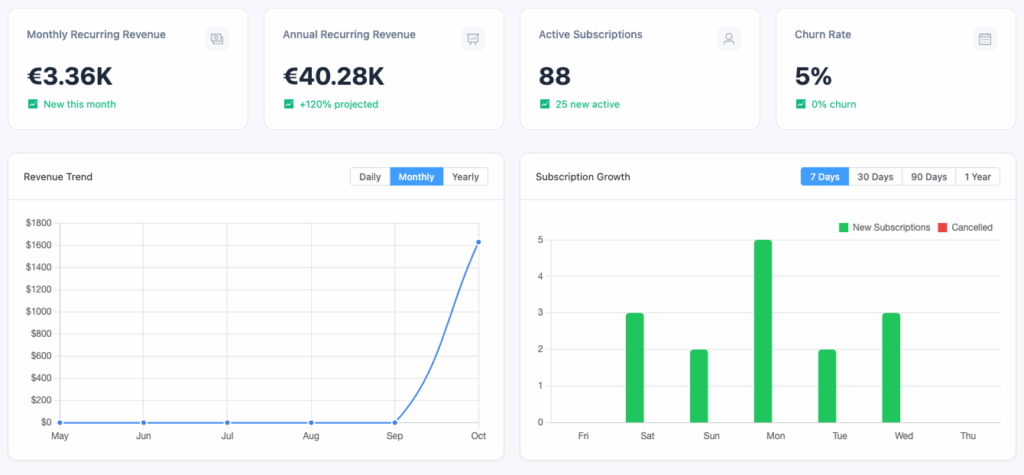Select Monthly view for Revenue Trend
1024x475 pixels.
(x=416, y=177)
